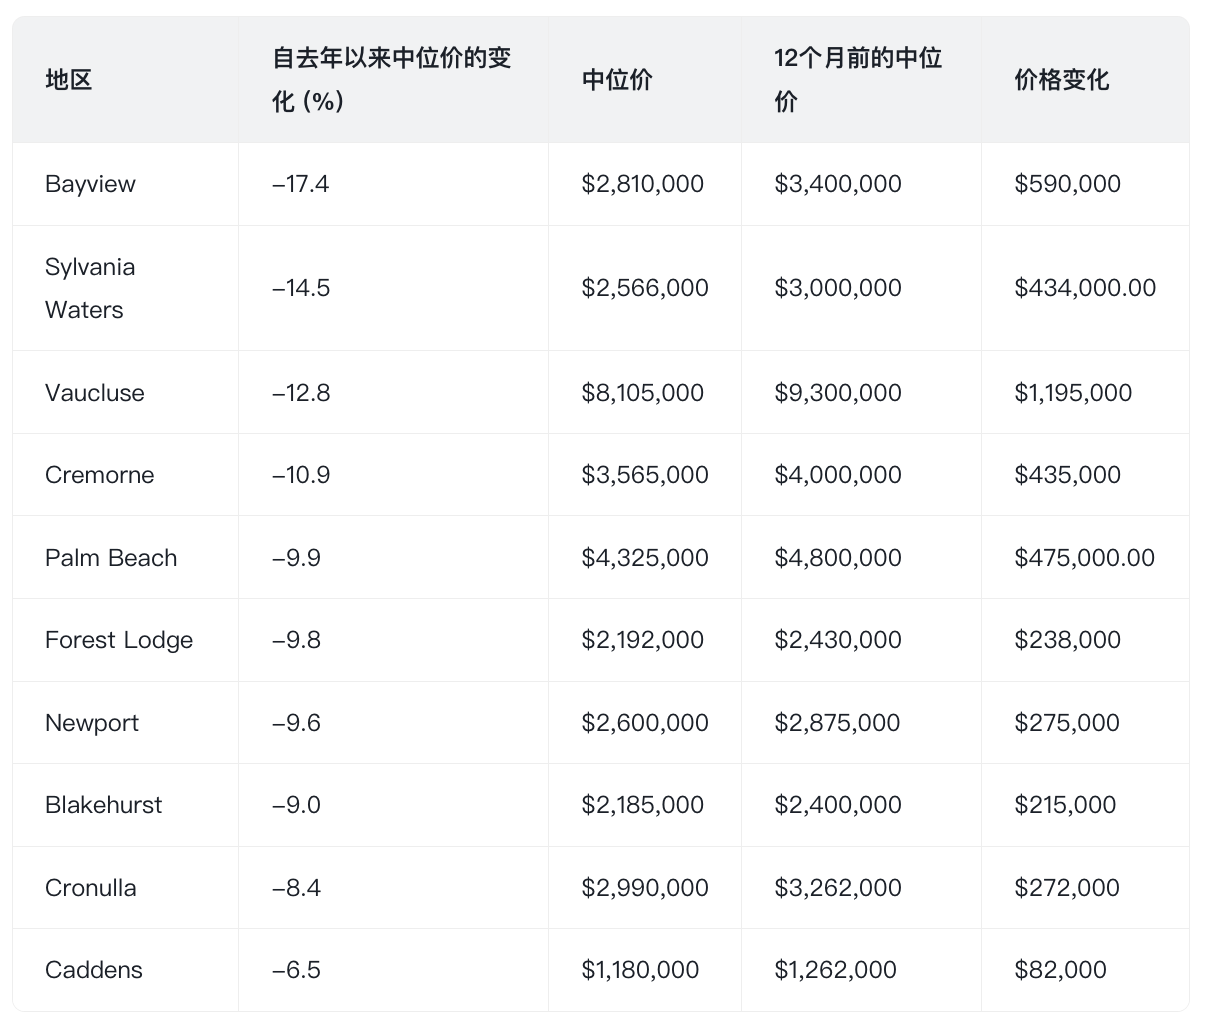Select the Cremorne suburb cell
1206x1028 pixels.
99,475
